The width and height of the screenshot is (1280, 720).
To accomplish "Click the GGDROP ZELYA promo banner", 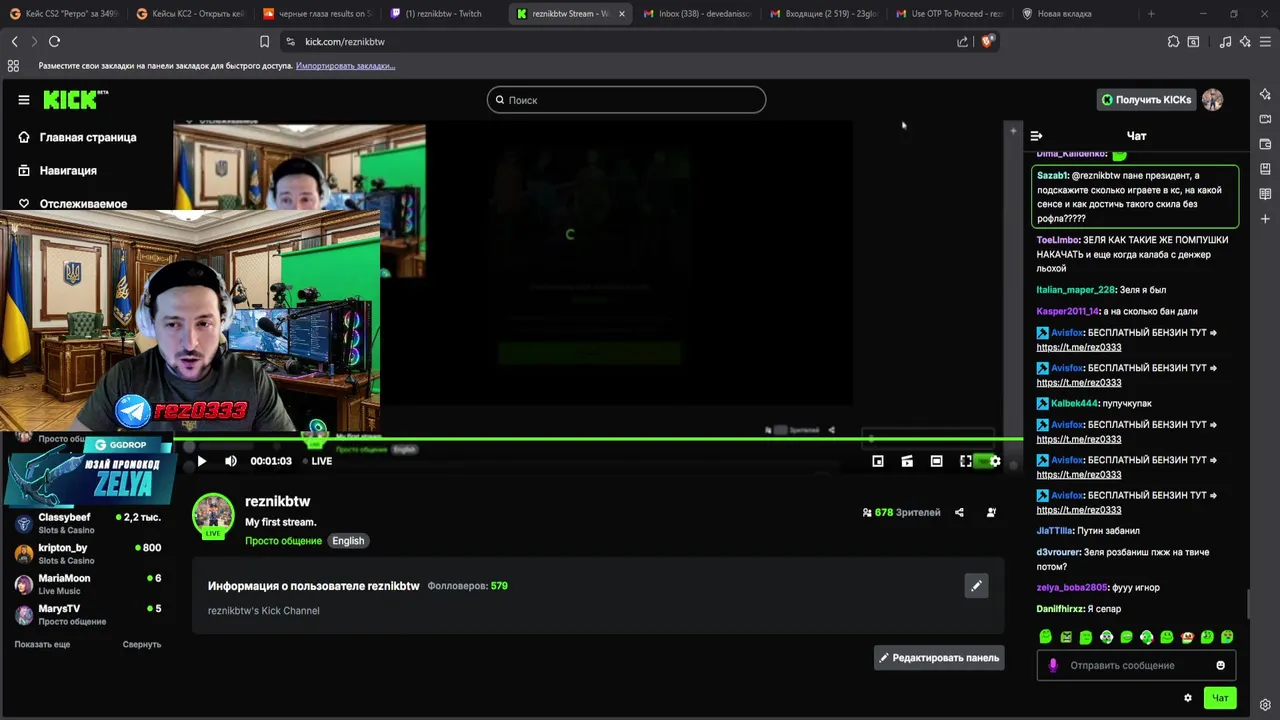I will point(92,470).
